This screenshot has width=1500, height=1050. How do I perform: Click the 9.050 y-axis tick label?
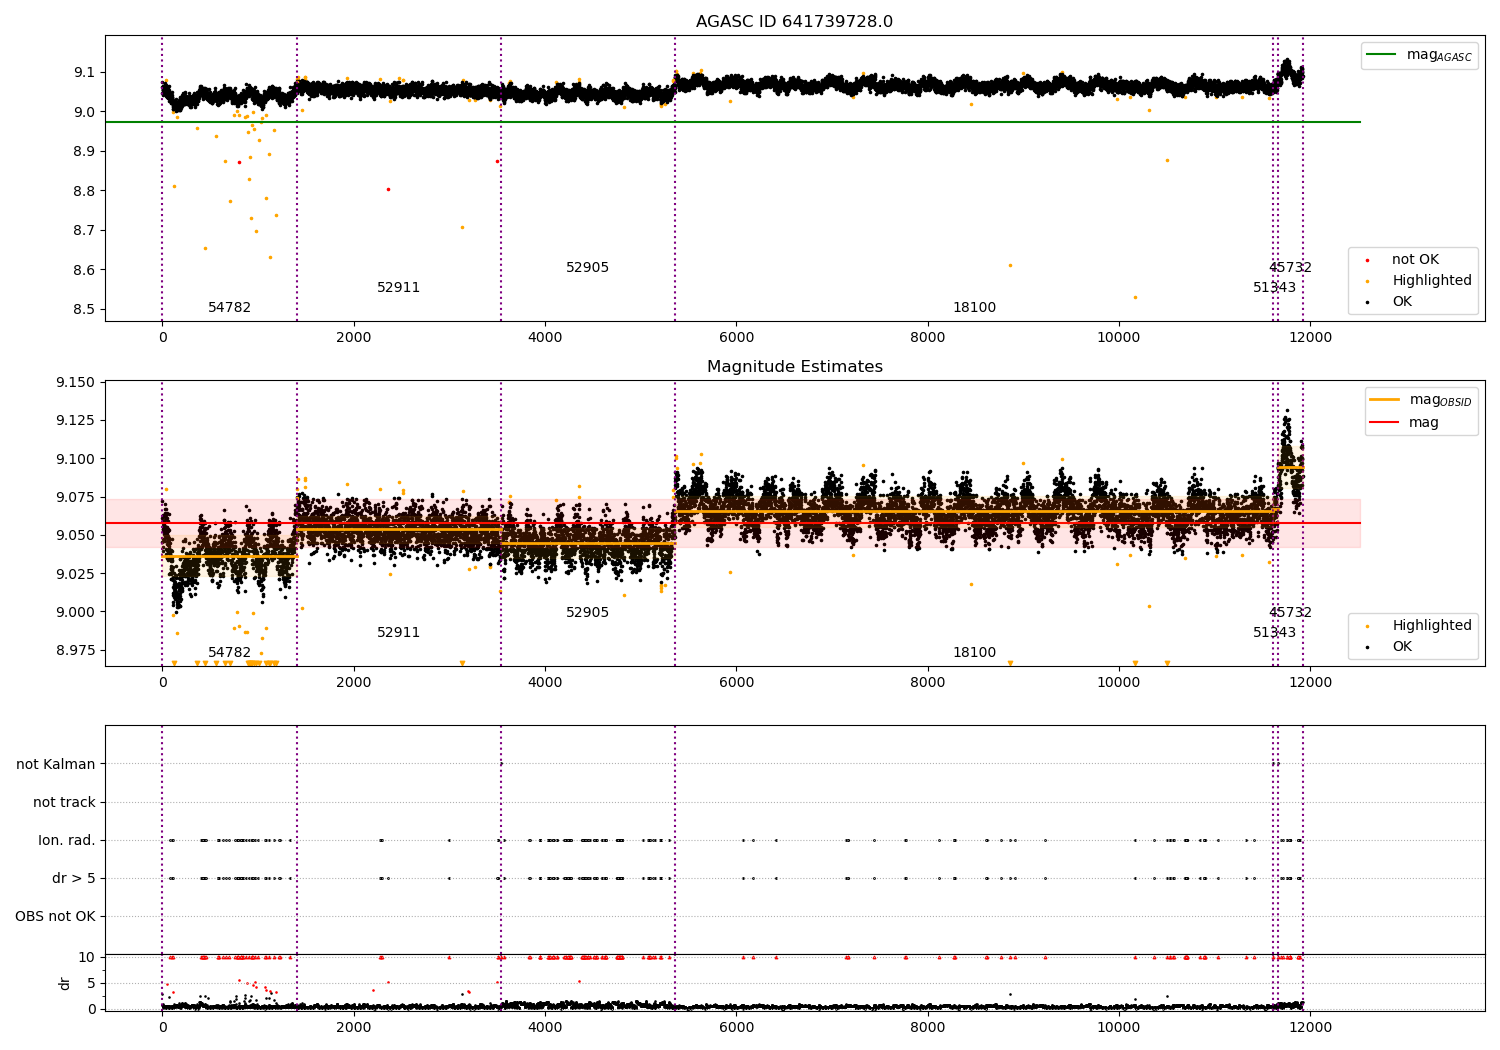76,535
